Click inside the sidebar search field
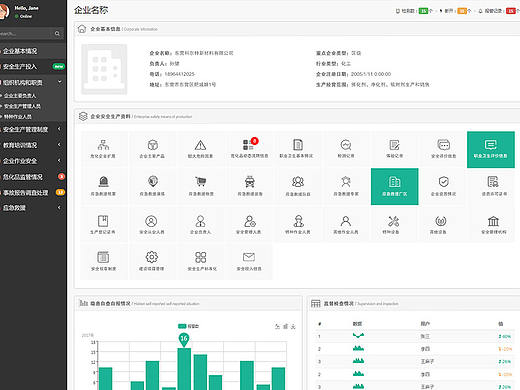 click(x=26, y=34)
